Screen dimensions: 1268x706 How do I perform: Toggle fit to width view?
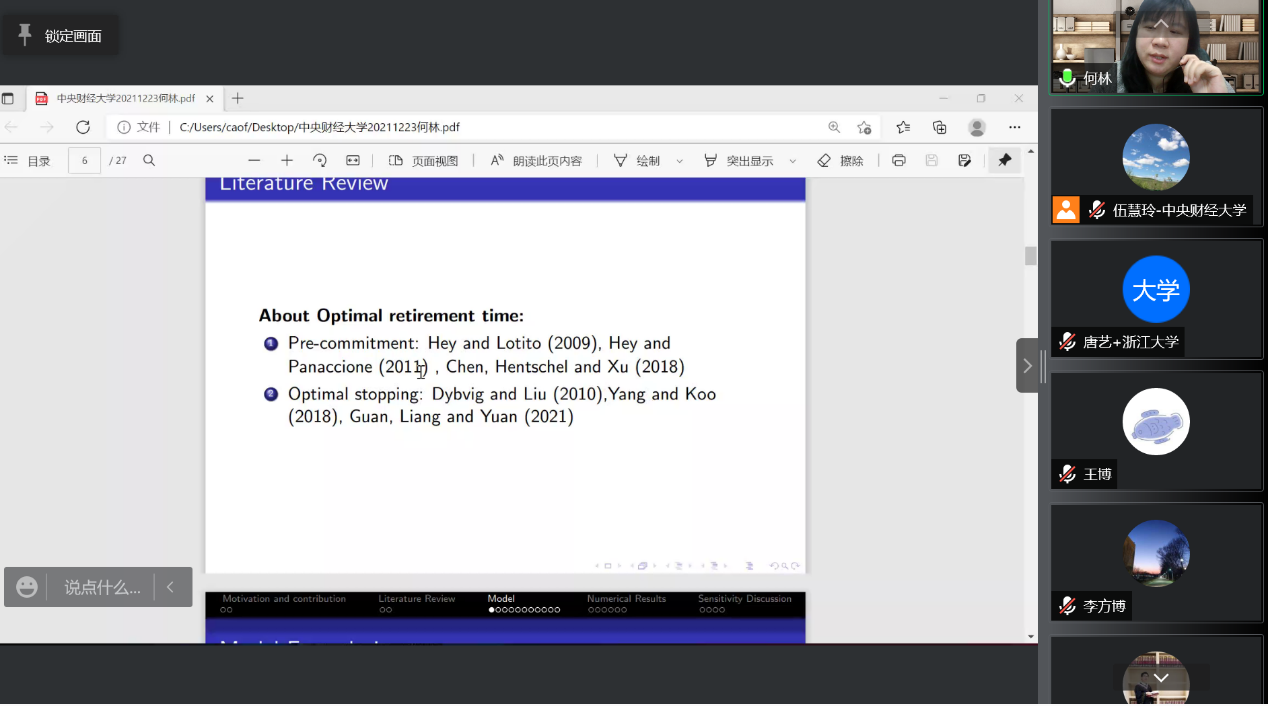point(353,161)
